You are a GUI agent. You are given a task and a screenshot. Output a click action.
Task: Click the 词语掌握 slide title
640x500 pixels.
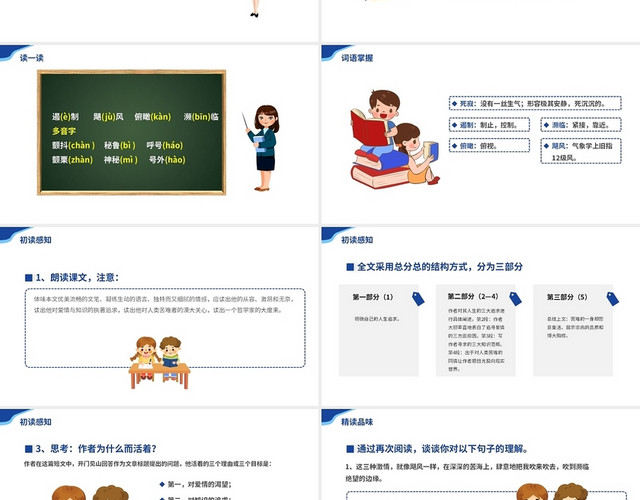(x=357, y=58)
